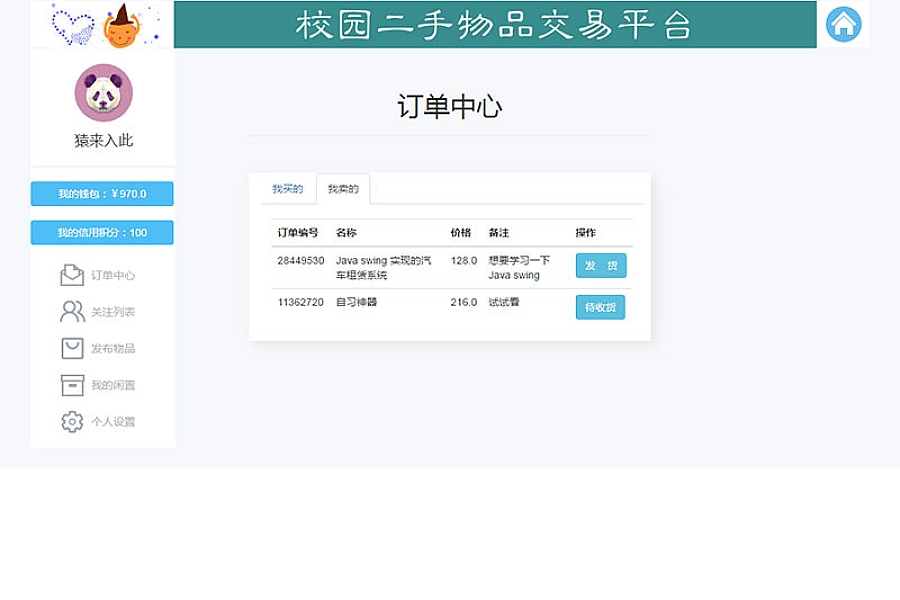This screenshot has width=900, height=600.
Task: Click the 发布物品 shopping bag icon
Action: pos(72,348)
